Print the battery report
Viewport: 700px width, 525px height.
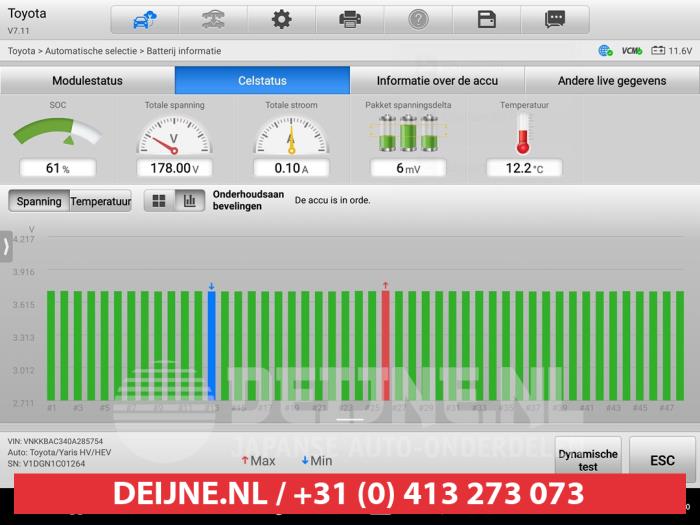[x=350, y=19]
